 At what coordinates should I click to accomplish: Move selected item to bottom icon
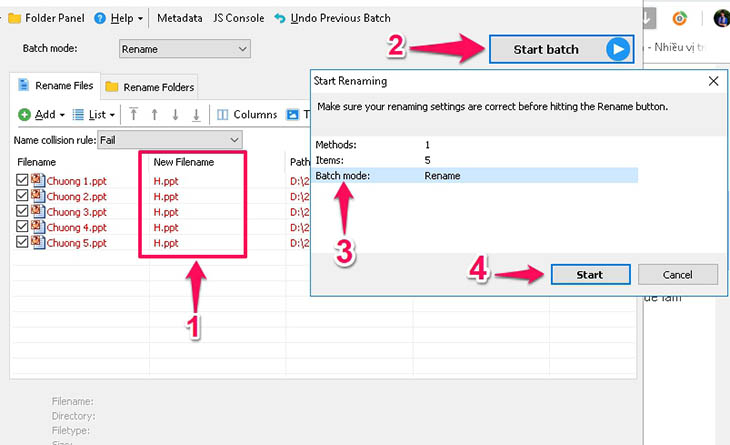196,115
